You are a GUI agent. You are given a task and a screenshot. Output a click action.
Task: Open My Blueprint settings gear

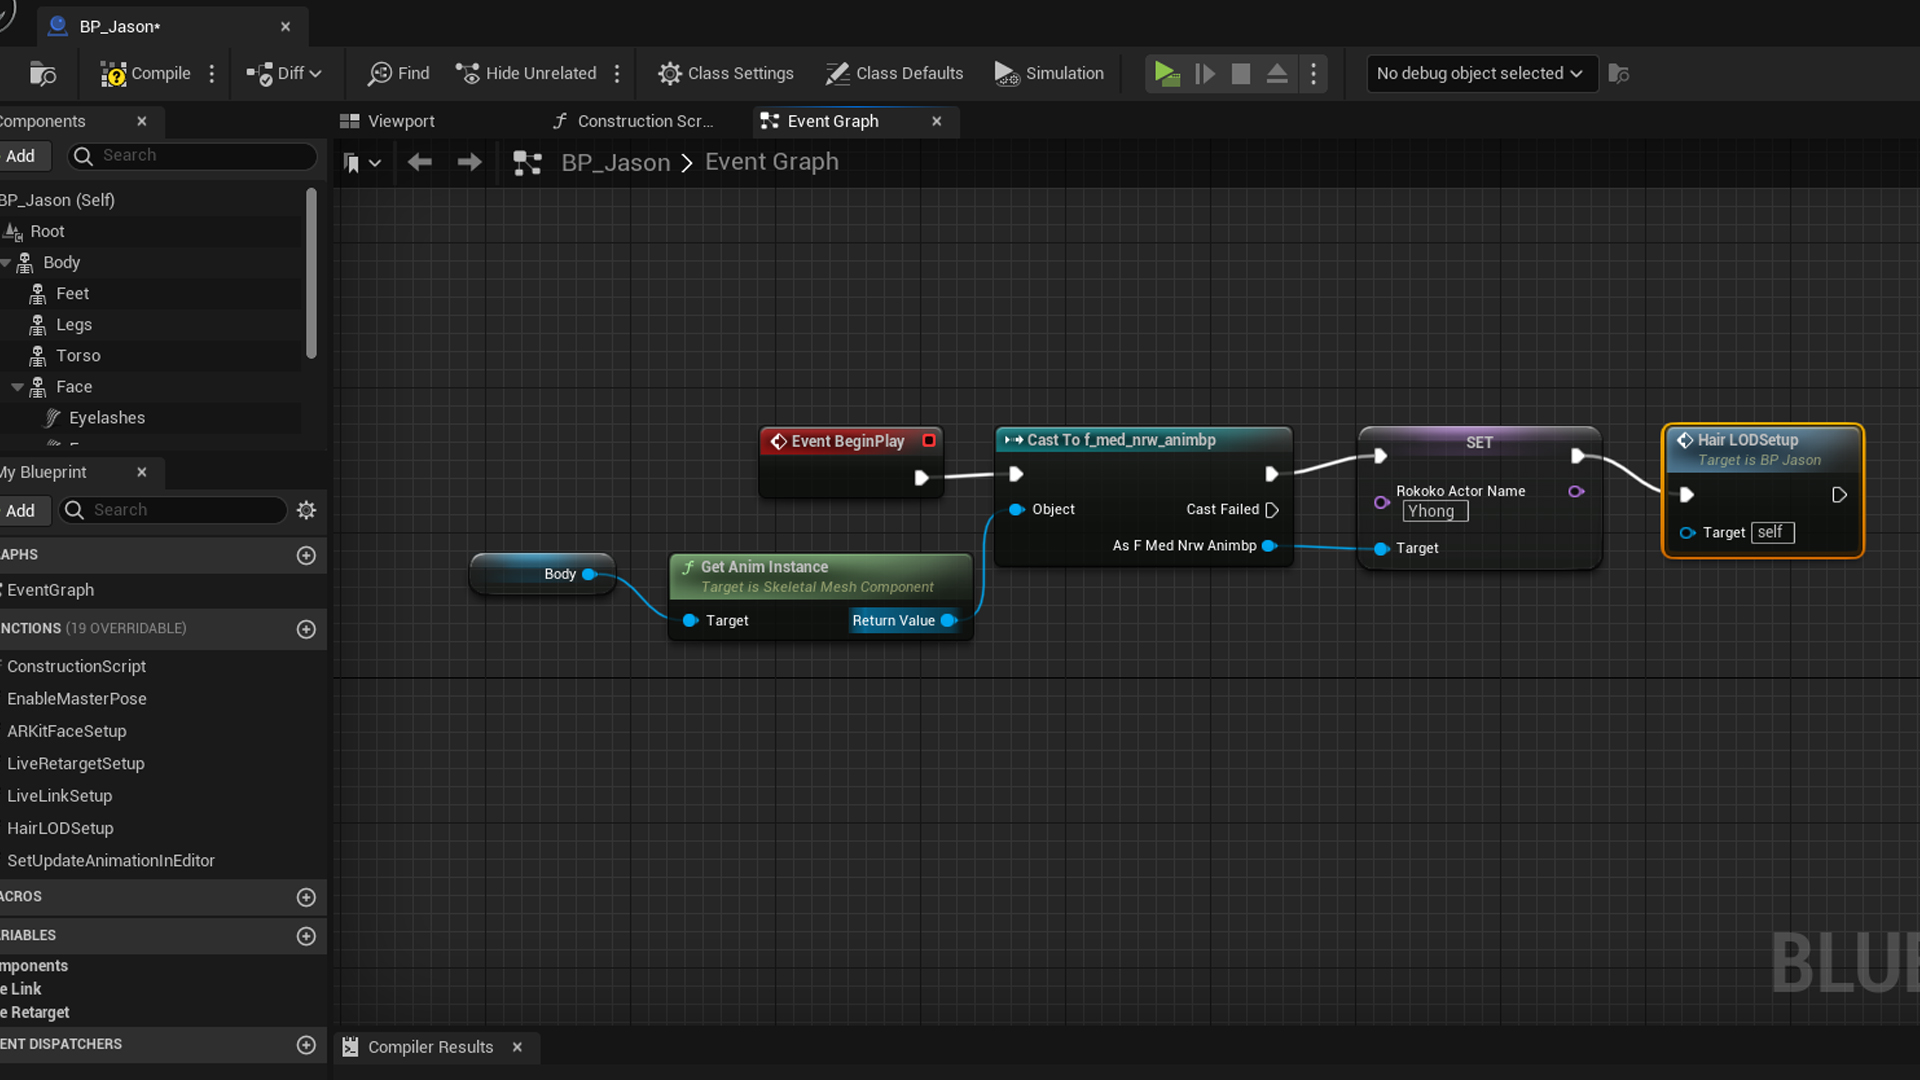pyautogui.click(x=306, y=510)
